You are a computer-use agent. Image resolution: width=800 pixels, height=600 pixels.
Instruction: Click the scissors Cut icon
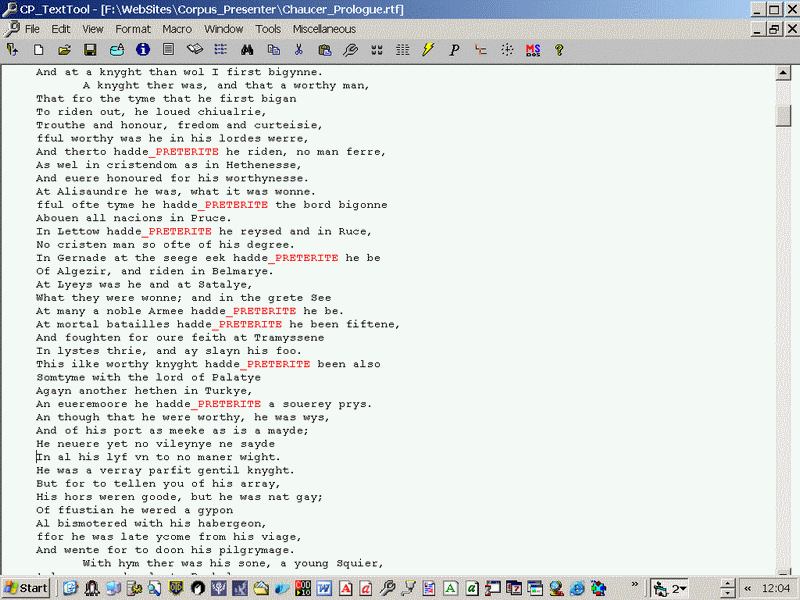(299, 49)
